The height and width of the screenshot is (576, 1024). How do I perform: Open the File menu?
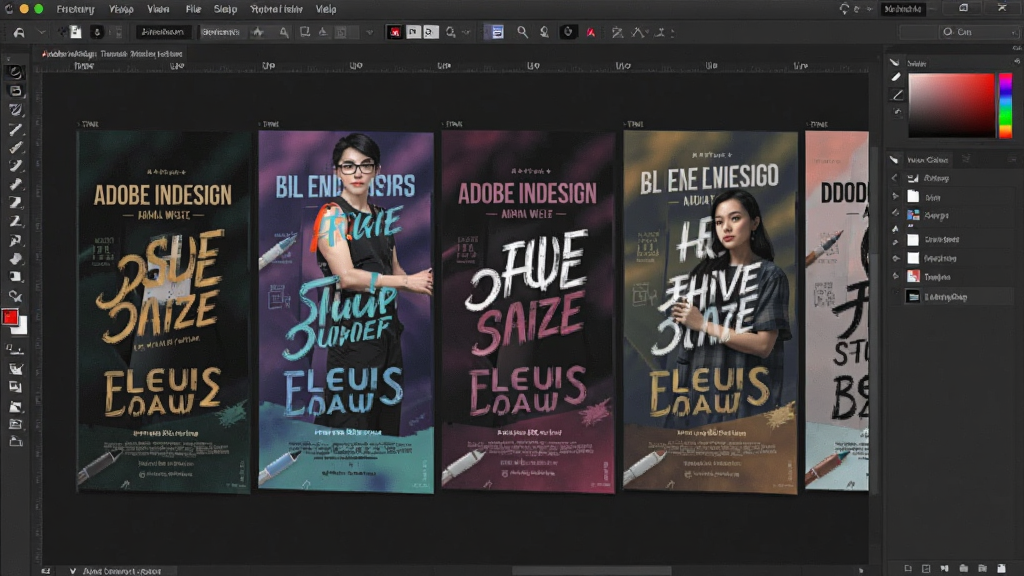click(x=193, y=9)
